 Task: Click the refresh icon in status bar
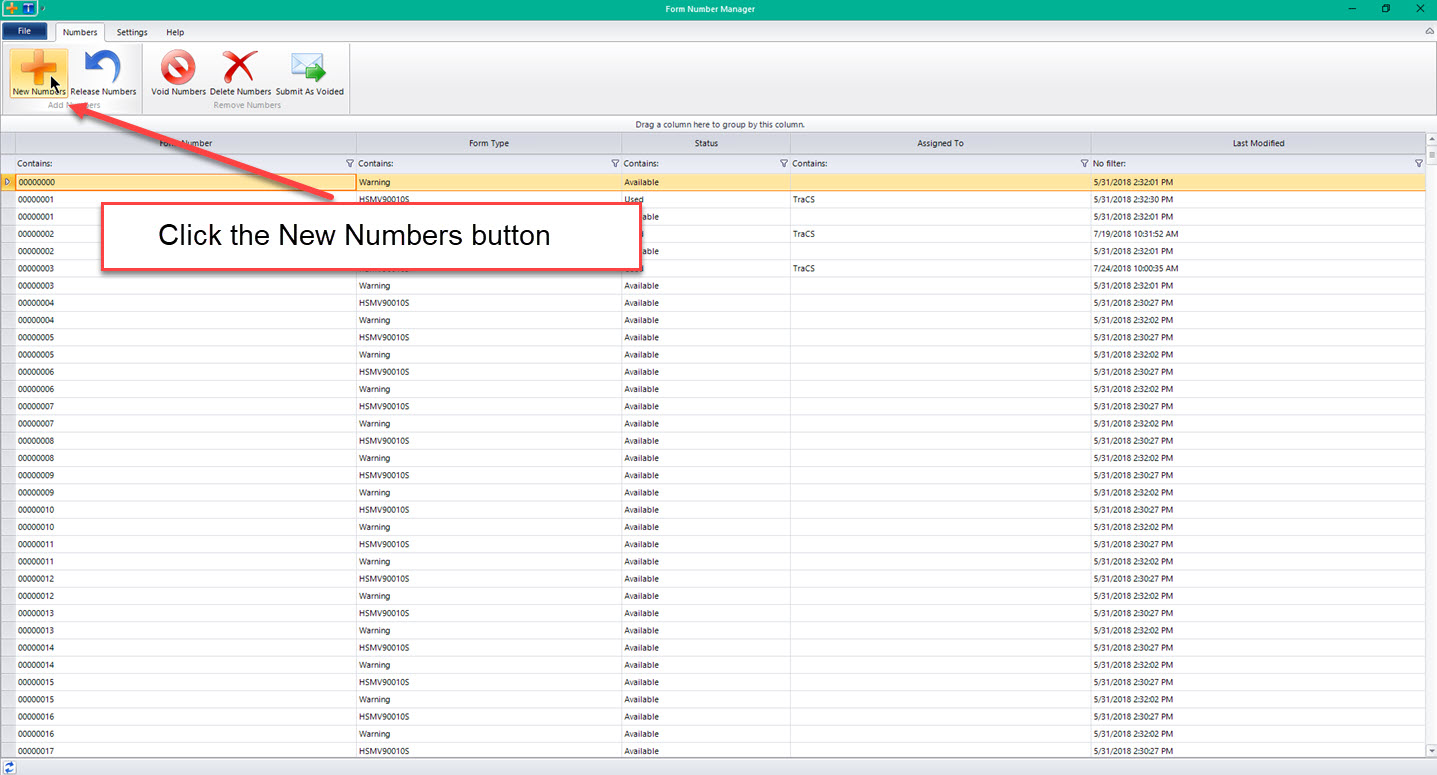[x=9, y=767]
